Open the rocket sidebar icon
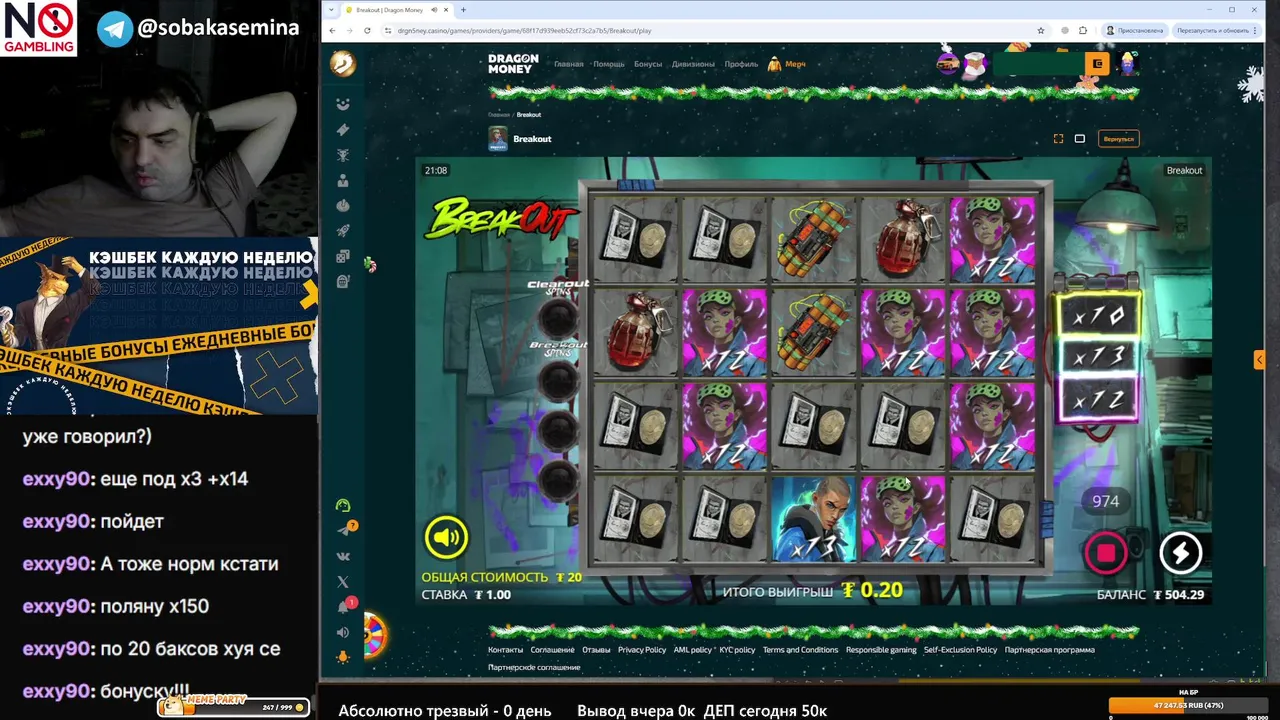 (x=343, y=231)
